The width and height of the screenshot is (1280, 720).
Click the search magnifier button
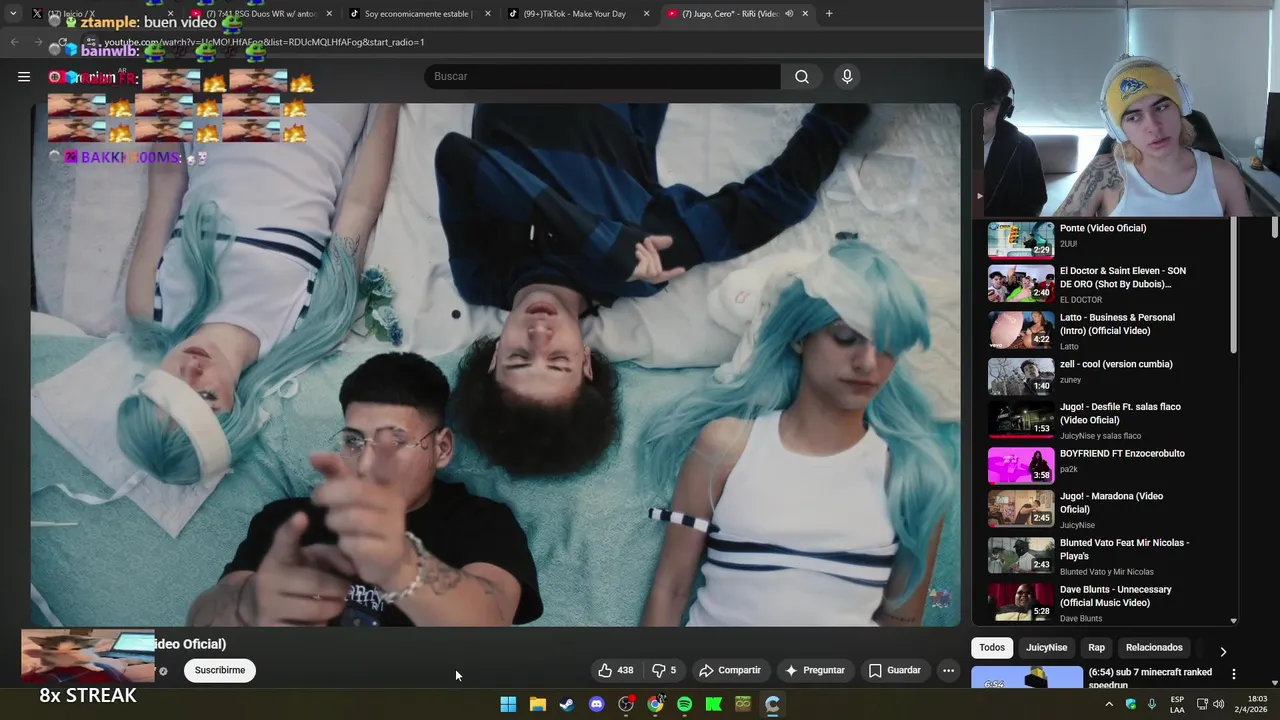pyautogui.click(x=802, y=76)
